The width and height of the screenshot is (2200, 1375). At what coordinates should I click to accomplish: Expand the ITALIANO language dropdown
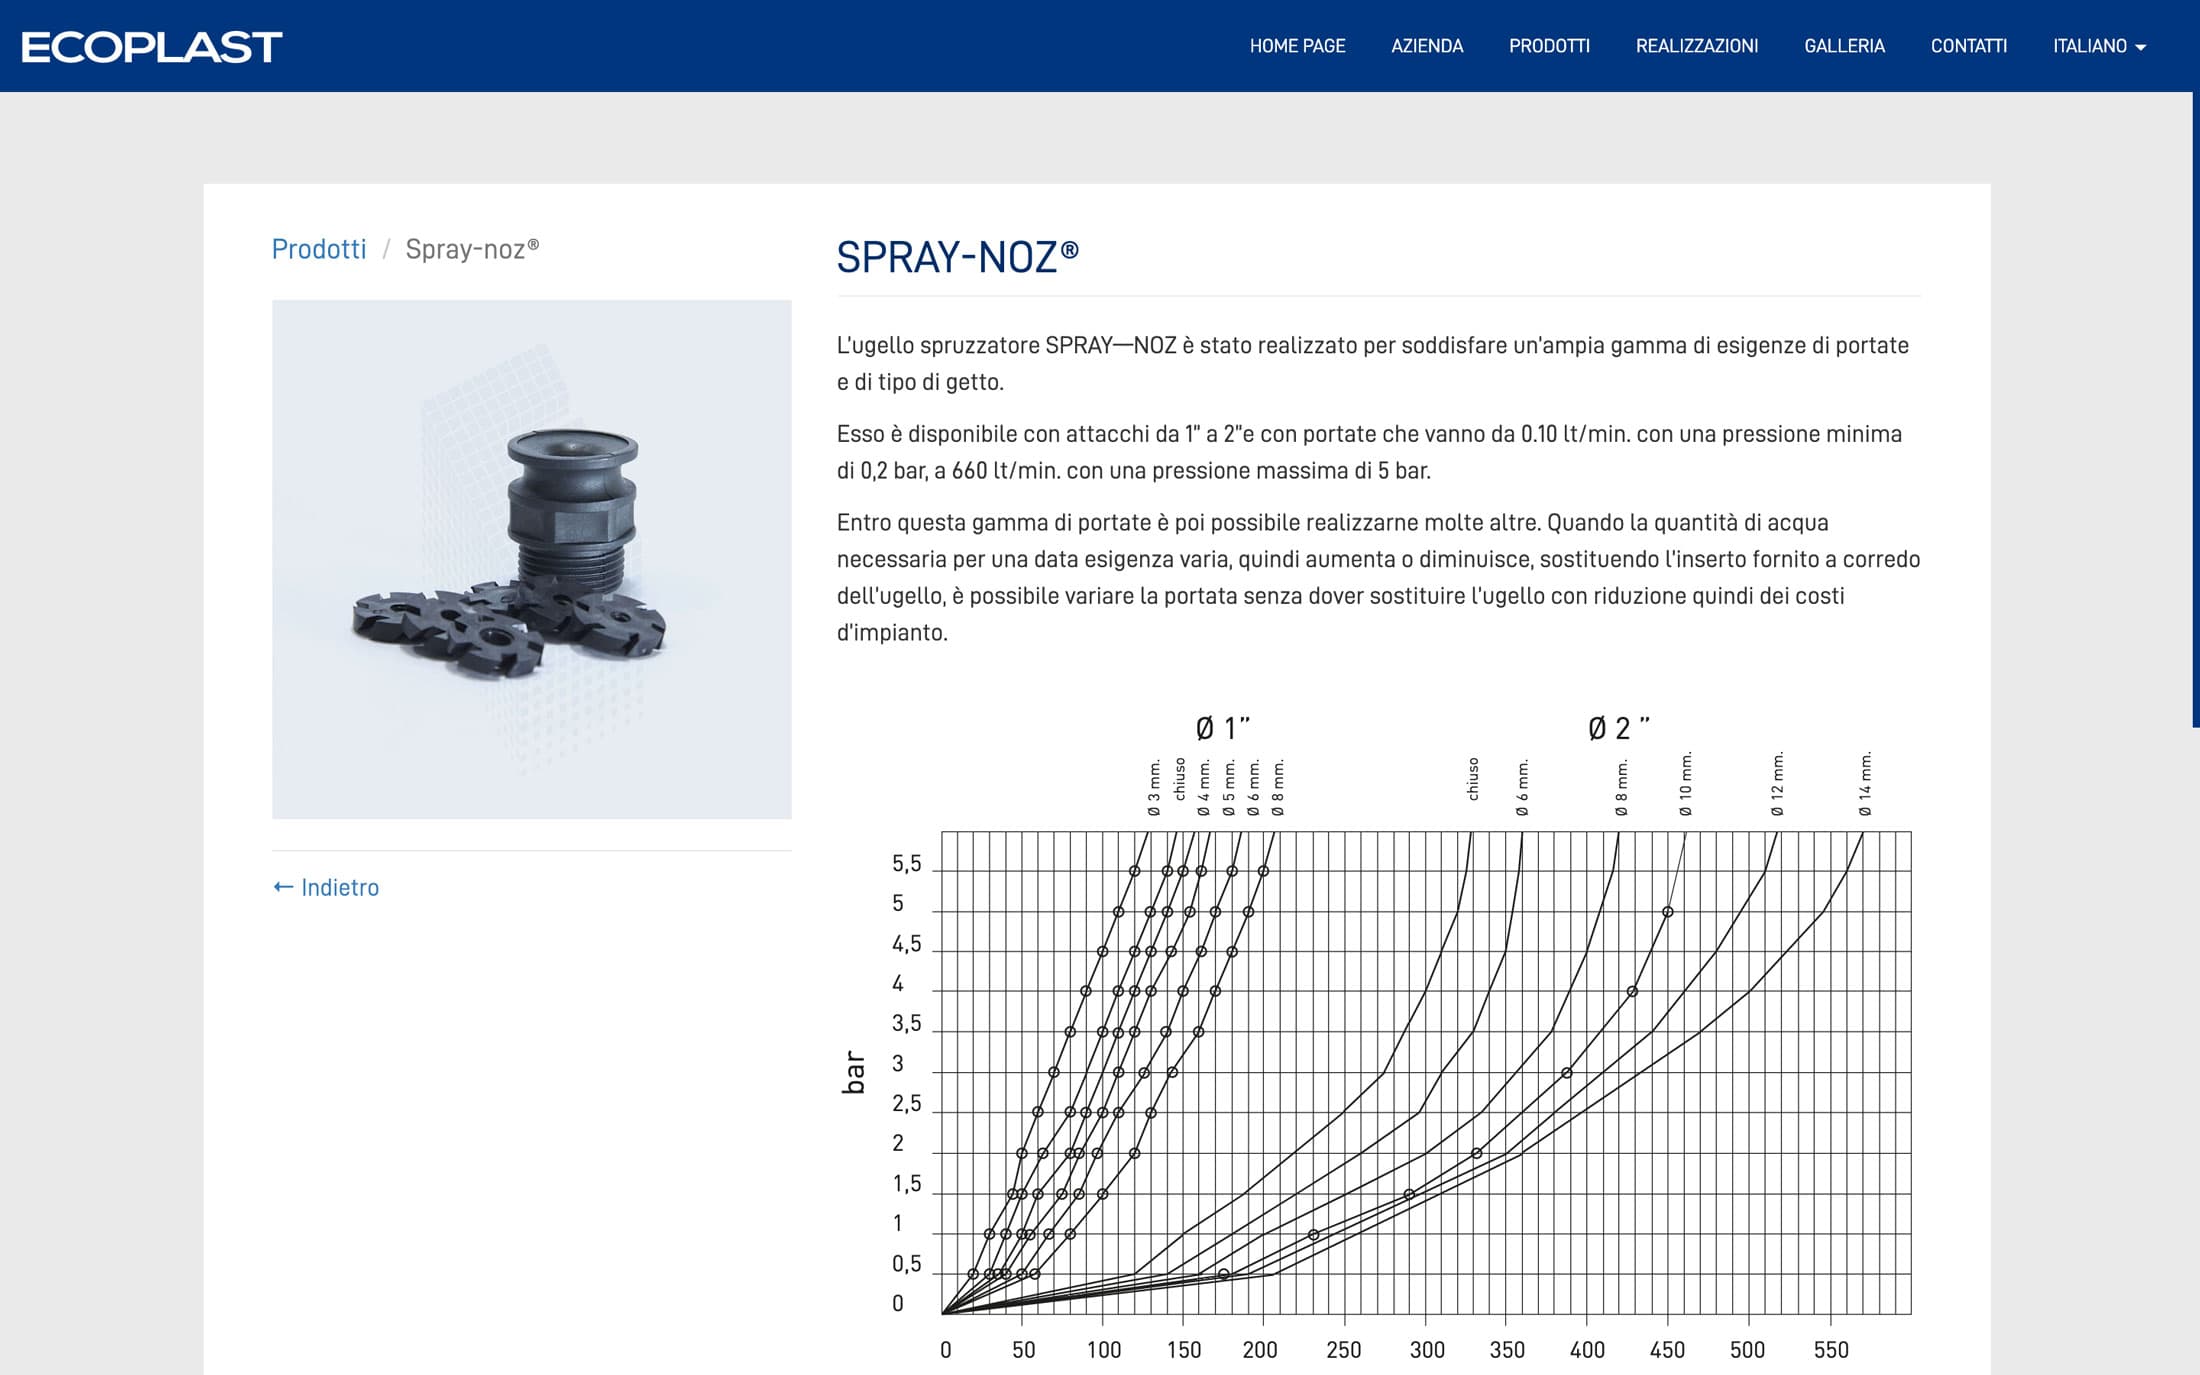coord(2099,46)
